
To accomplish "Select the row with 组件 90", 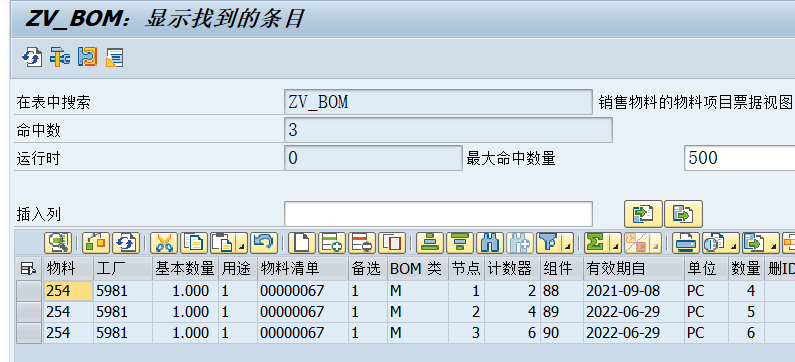I will tap(29, 333).
